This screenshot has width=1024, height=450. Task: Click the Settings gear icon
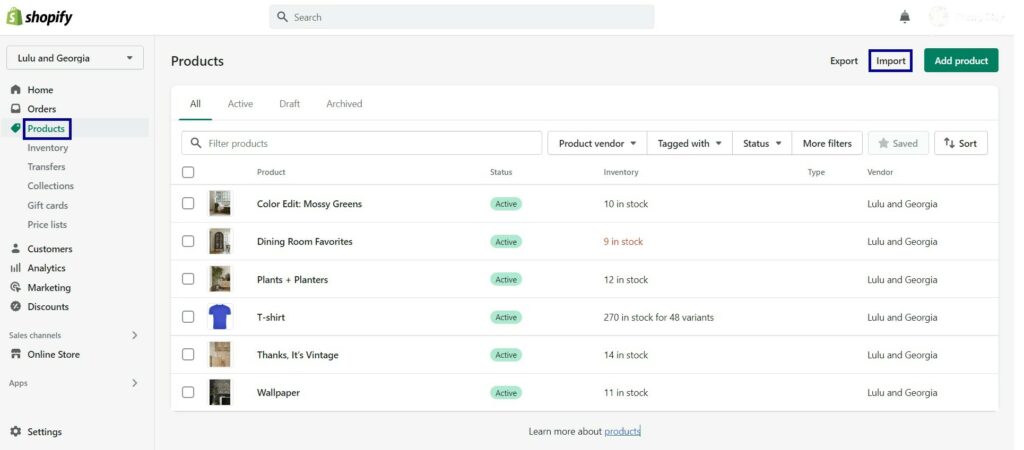[16, 431]
